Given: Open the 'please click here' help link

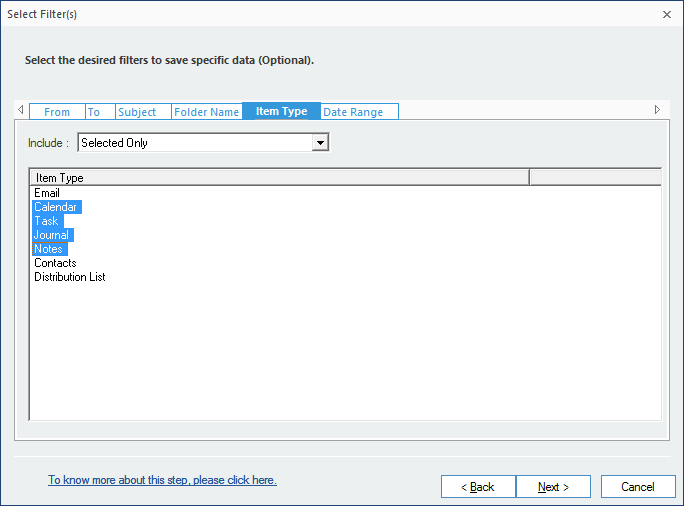Looking at the screenshot, I should pyautogui.click(x=162, y=480).
